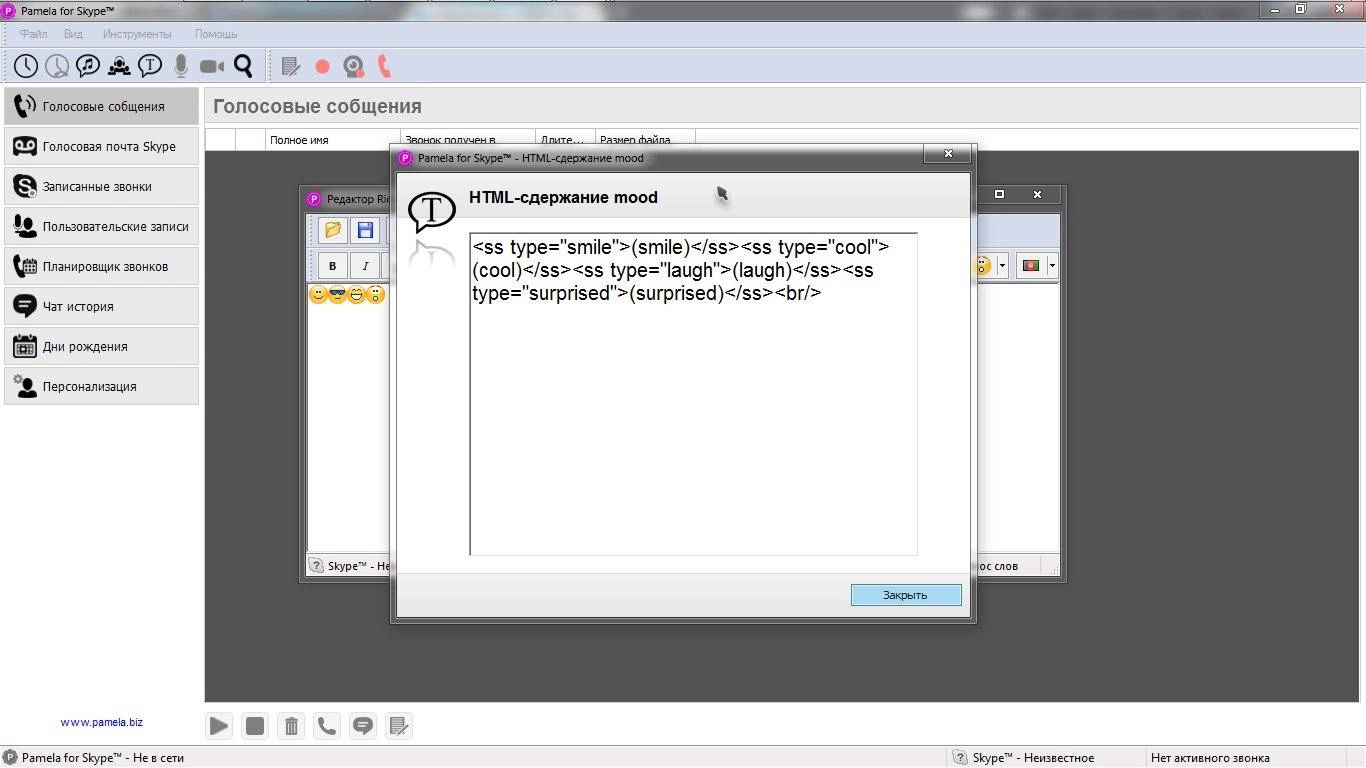Open the Помощь menu
This screenshot has width=1366, height=768.
(x=216, y=34)
